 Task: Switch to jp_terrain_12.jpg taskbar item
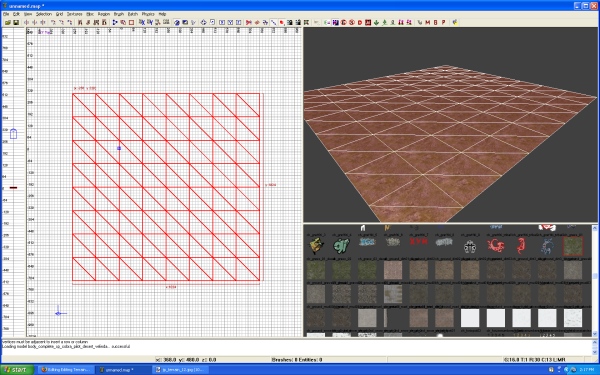181,370
